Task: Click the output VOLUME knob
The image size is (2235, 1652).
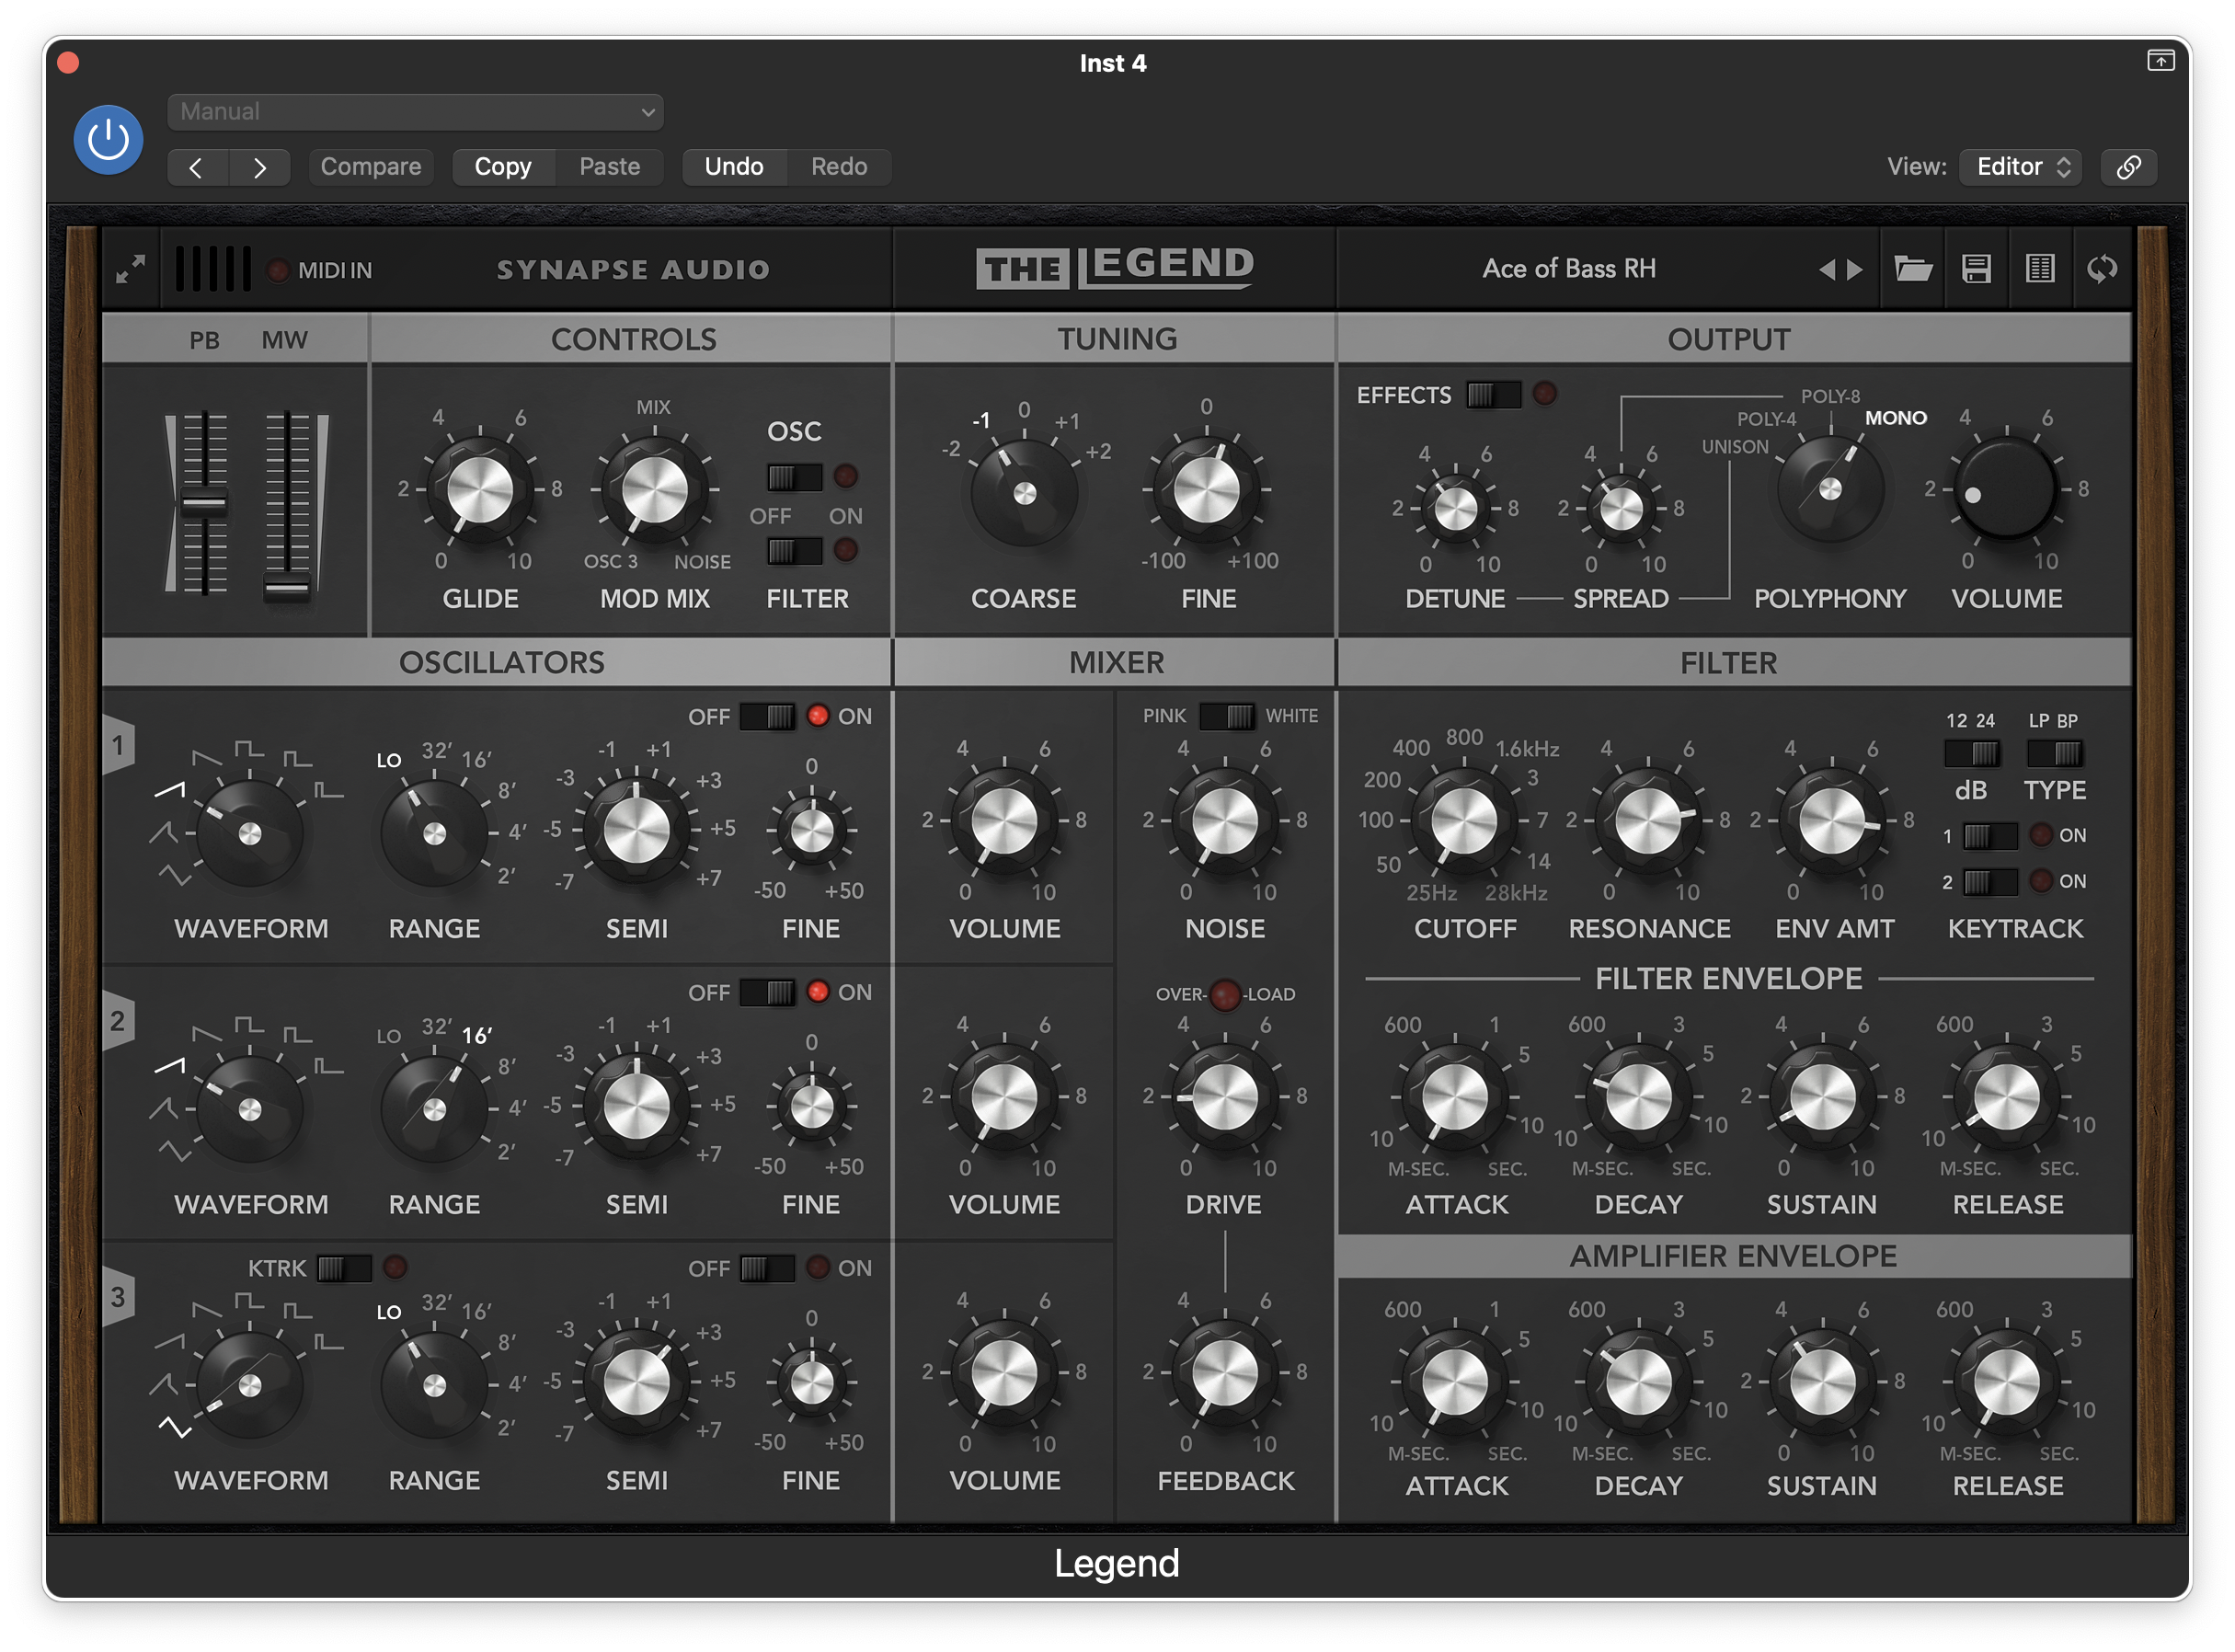Action: coord(2005,489)
